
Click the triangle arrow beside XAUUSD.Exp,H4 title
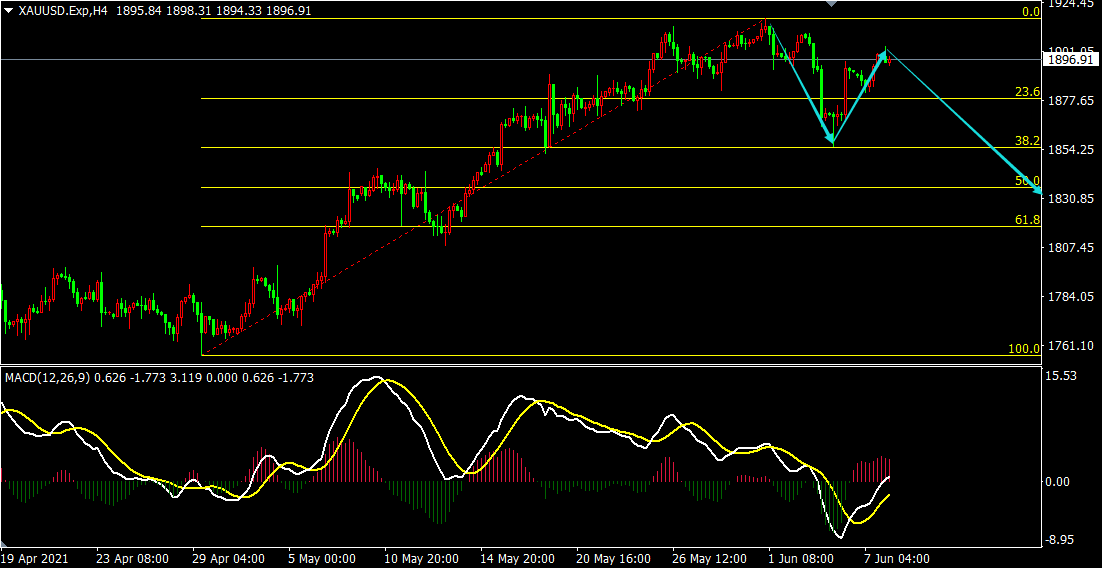pyautogui.click(x=8, y=10)
